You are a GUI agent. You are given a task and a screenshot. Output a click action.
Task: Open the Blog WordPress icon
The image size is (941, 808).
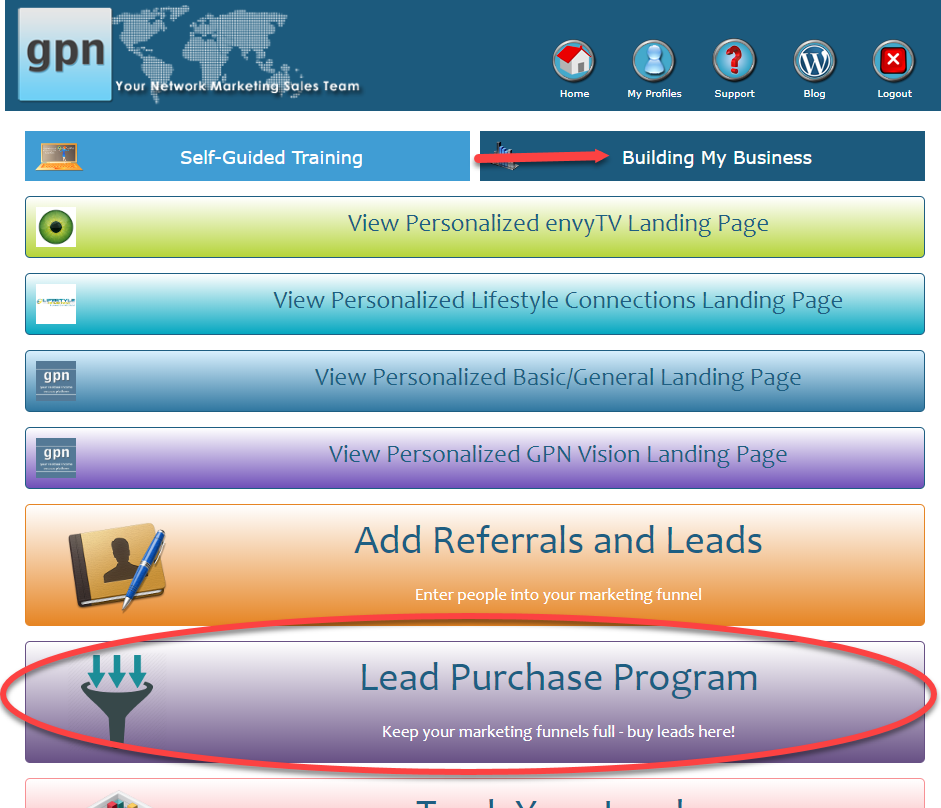tap(814, 61)
